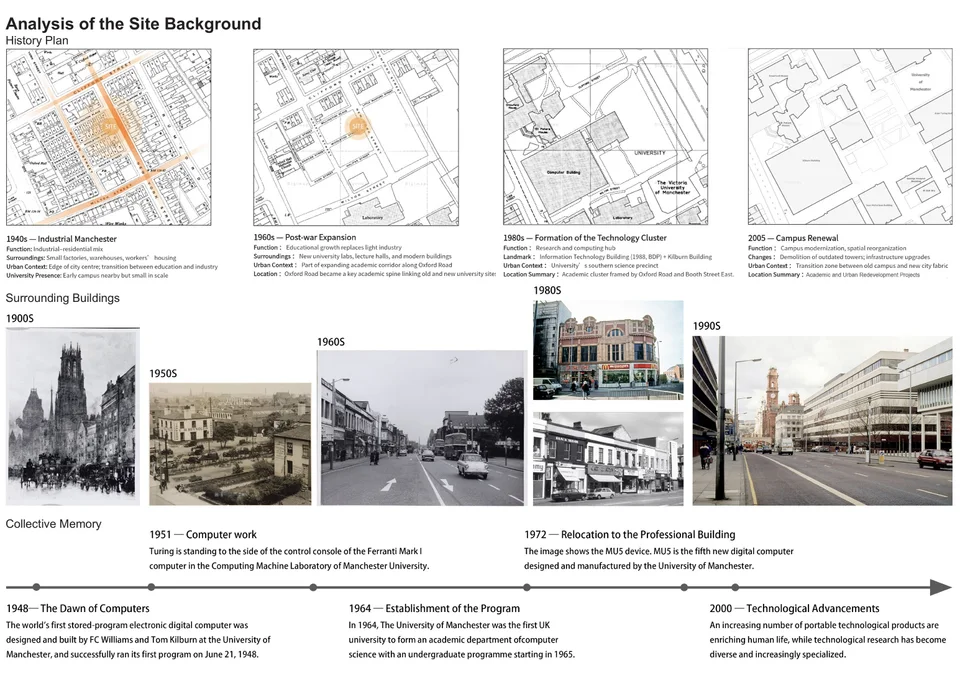The height and width of the screenshot is (679, 960).
Task: Select the 1990S clock tower street photo
Action: [x=822, y=421]
